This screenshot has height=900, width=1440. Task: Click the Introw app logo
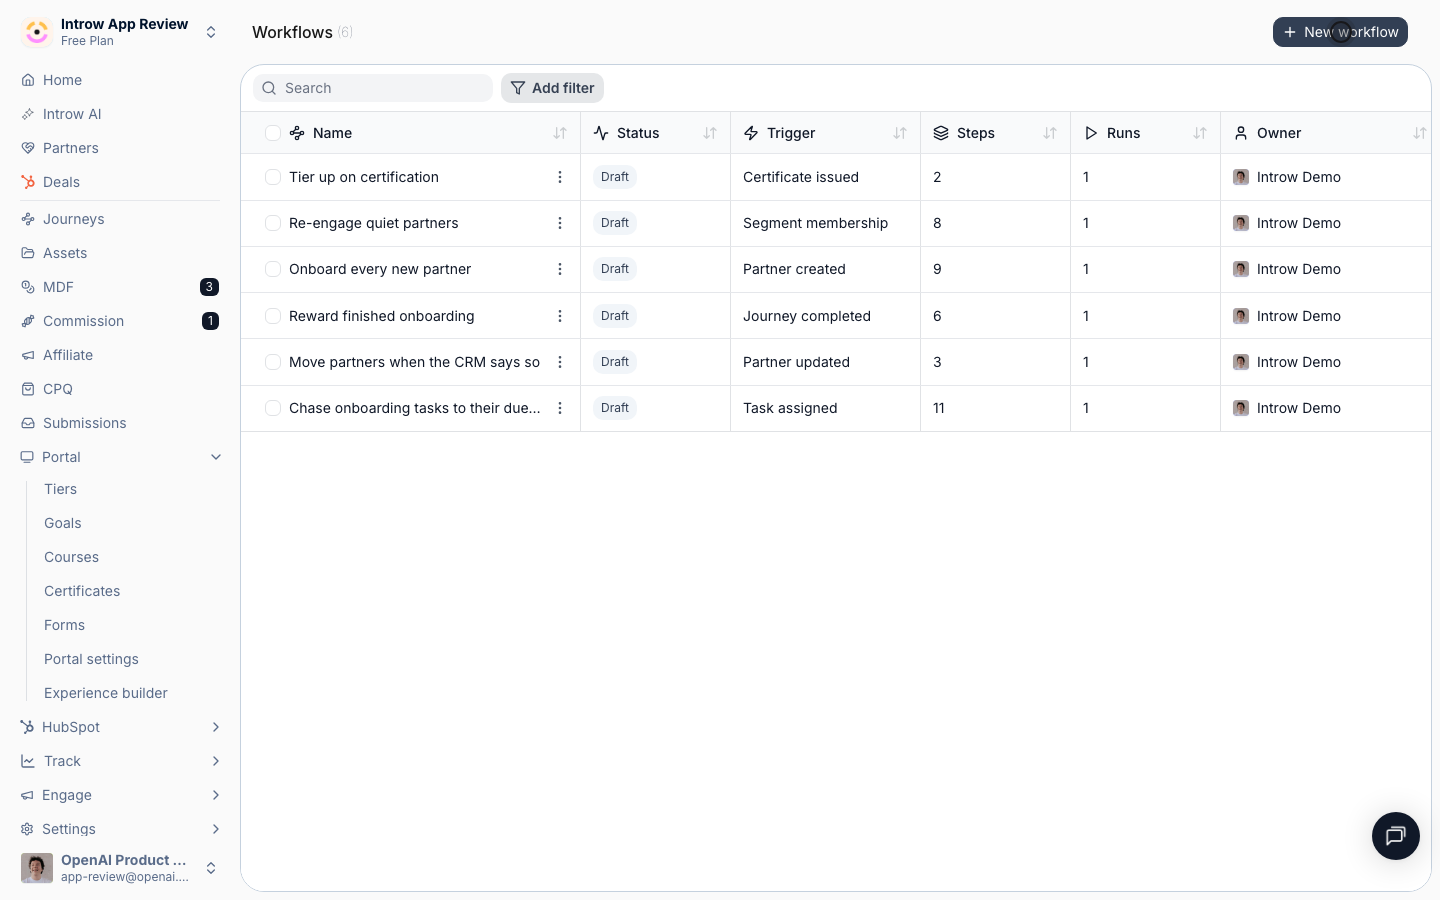click(x=37, y=32)
